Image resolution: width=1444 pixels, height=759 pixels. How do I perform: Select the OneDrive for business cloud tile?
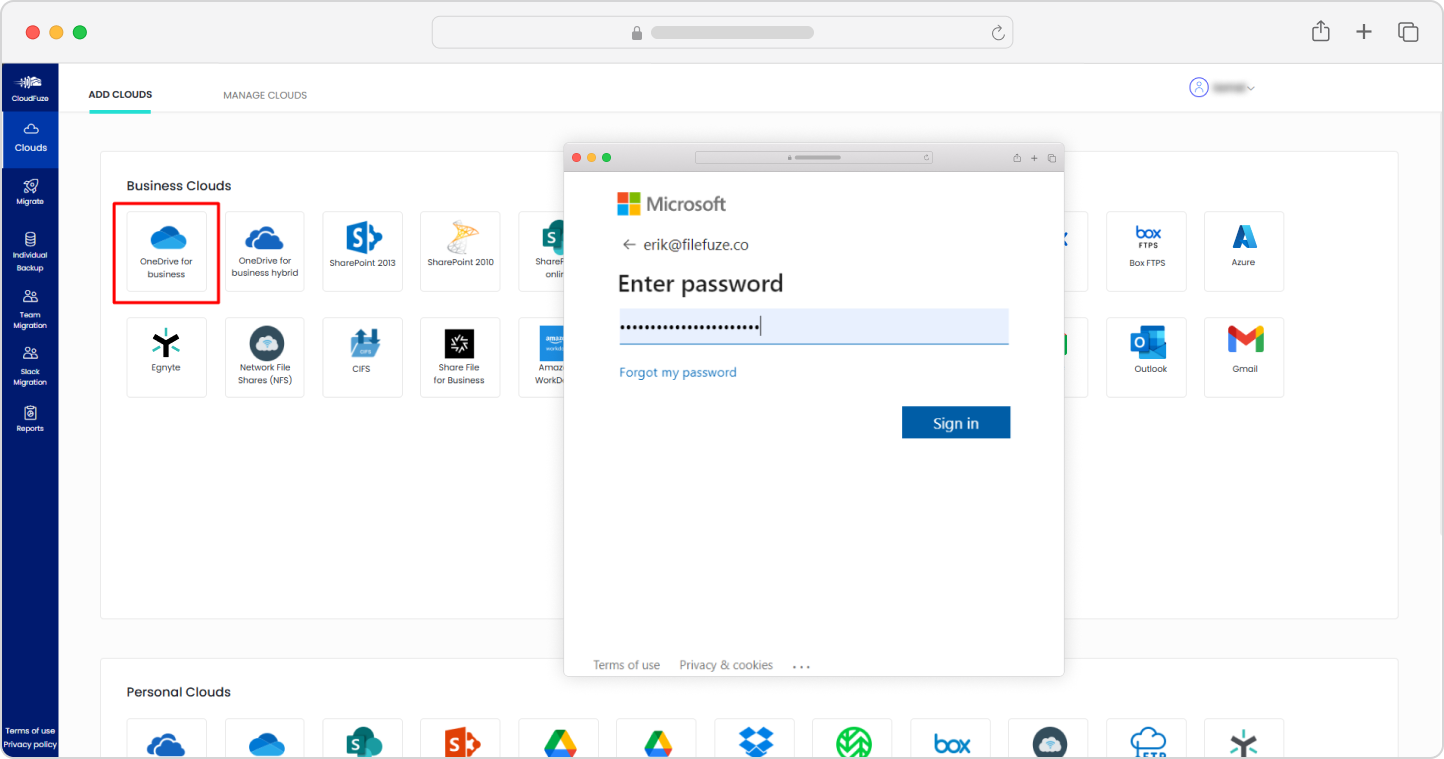pos(166,252)
